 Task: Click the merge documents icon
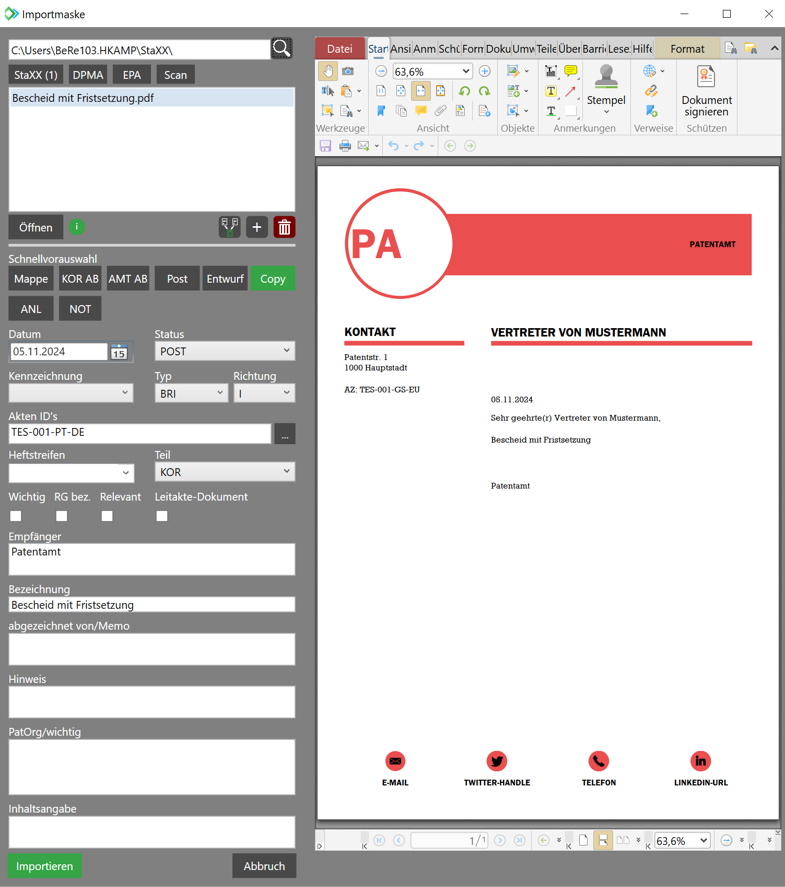click(229, 228)
